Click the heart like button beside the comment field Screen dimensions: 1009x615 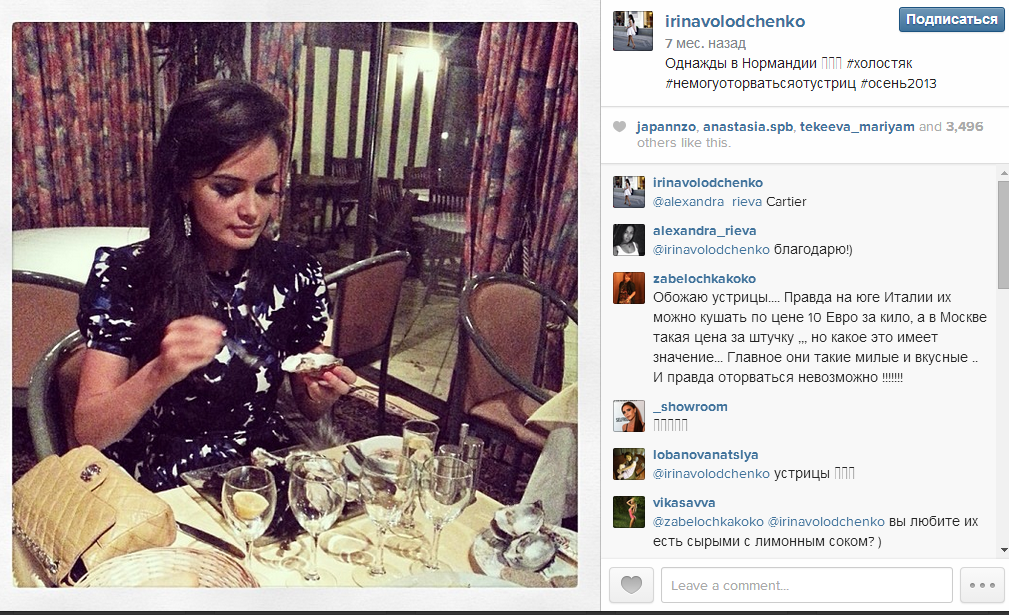pos(631,585)
